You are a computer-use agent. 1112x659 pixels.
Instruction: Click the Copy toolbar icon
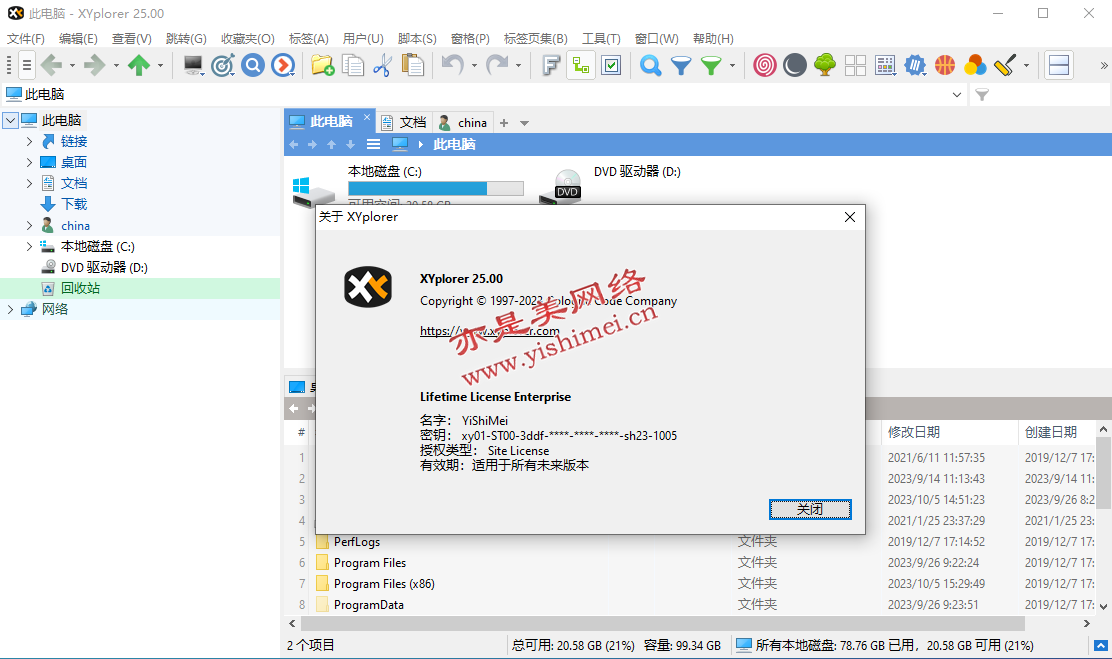click(x=352, y=65)
